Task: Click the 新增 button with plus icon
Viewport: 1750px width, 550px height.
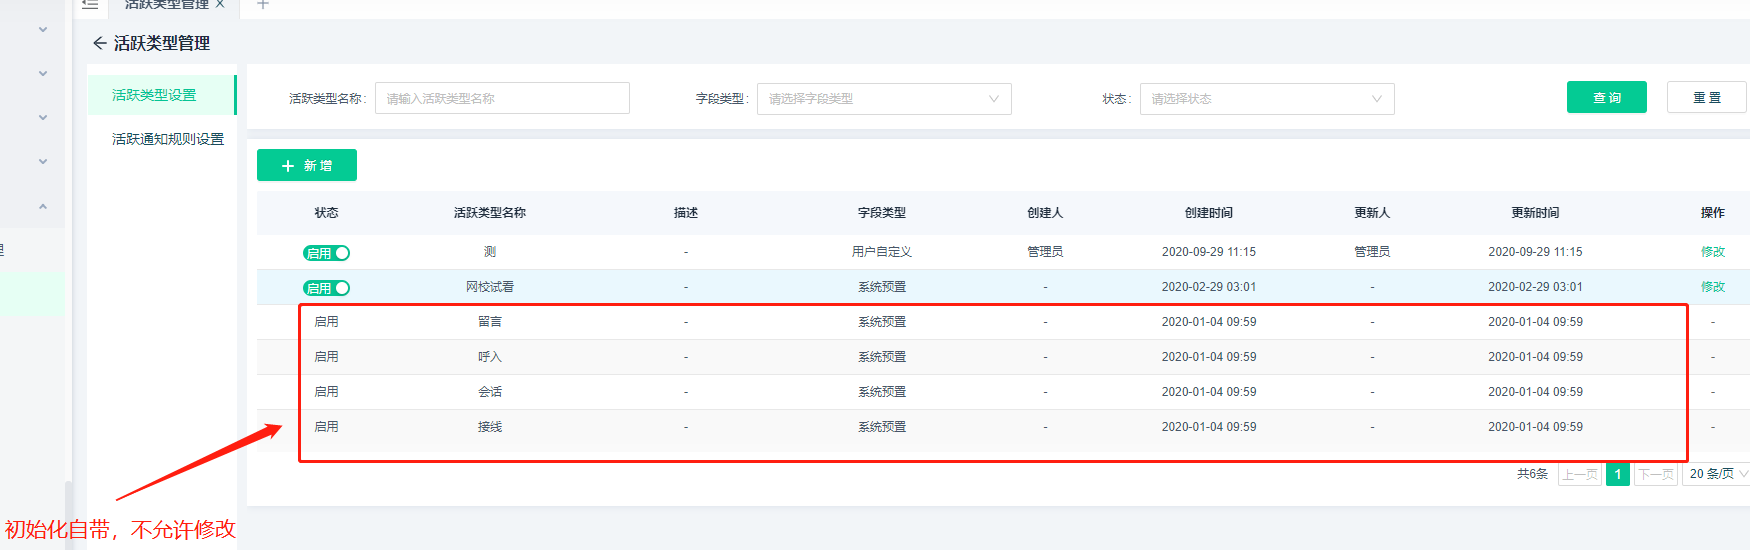Action: tap(306, 166)
